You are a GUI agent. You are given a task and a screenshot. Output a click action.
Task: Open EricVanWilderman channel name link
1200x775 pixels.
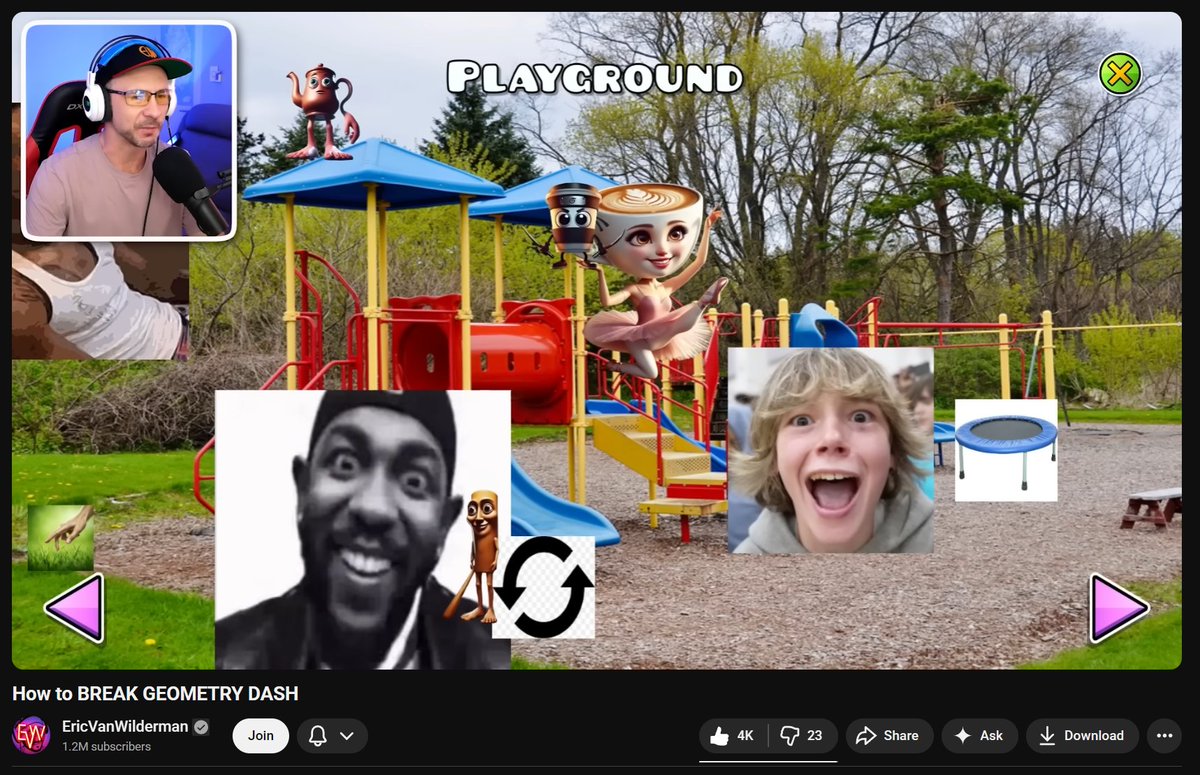pyautogui.click(x=125, y=727)
